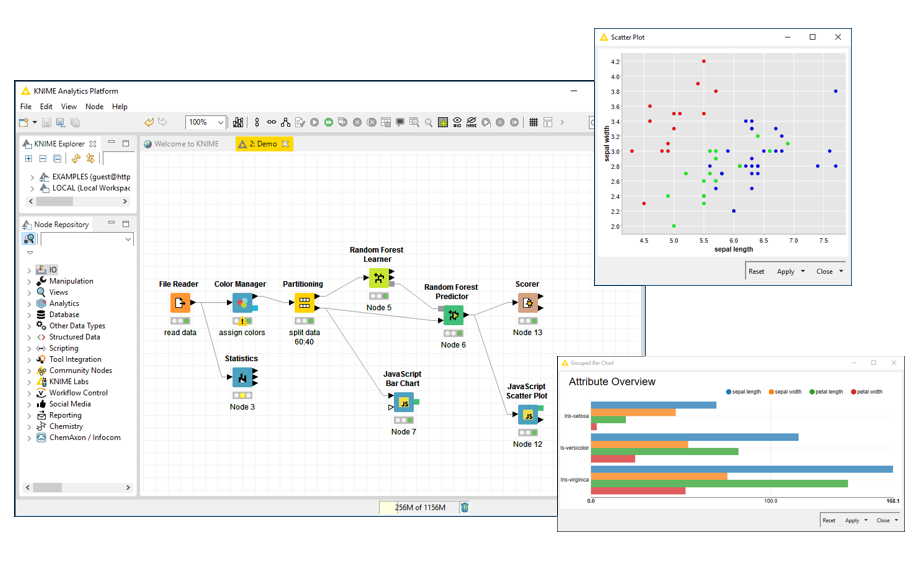Toggle sepal length series in legend
This screenshot has width=920, height=567.
743,392
